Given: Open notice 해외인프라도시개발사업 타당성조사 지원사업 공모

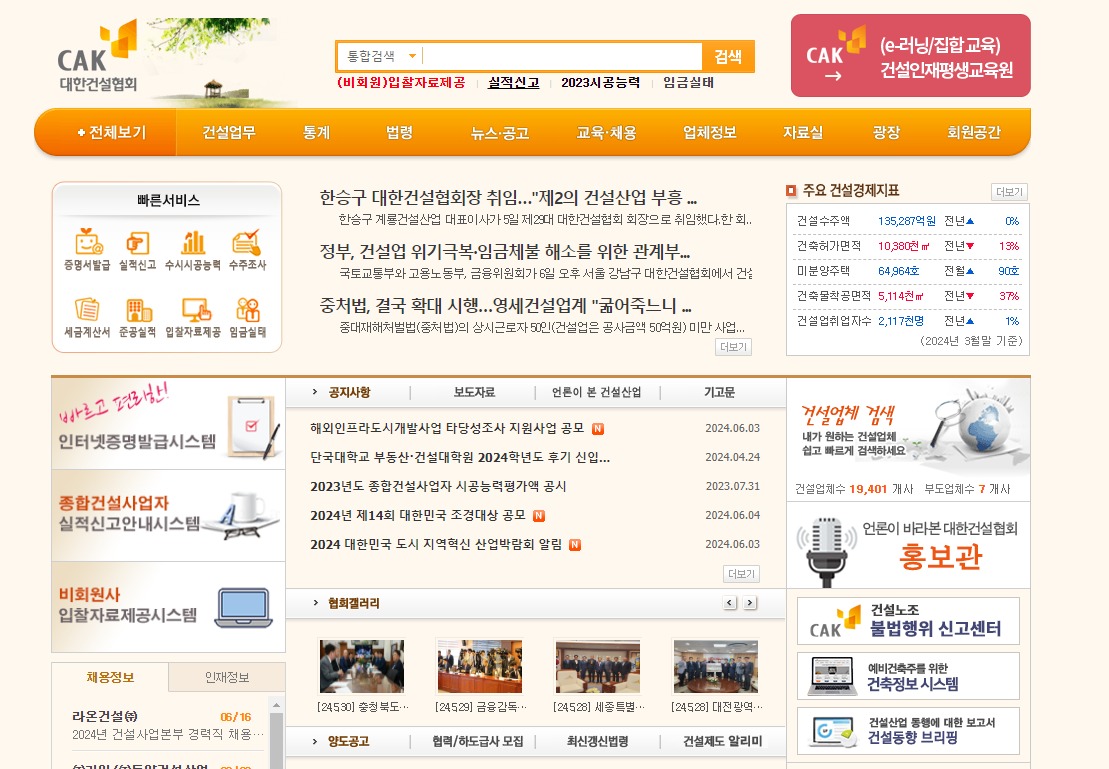Looking at the screenshot, I should [447, 428].
